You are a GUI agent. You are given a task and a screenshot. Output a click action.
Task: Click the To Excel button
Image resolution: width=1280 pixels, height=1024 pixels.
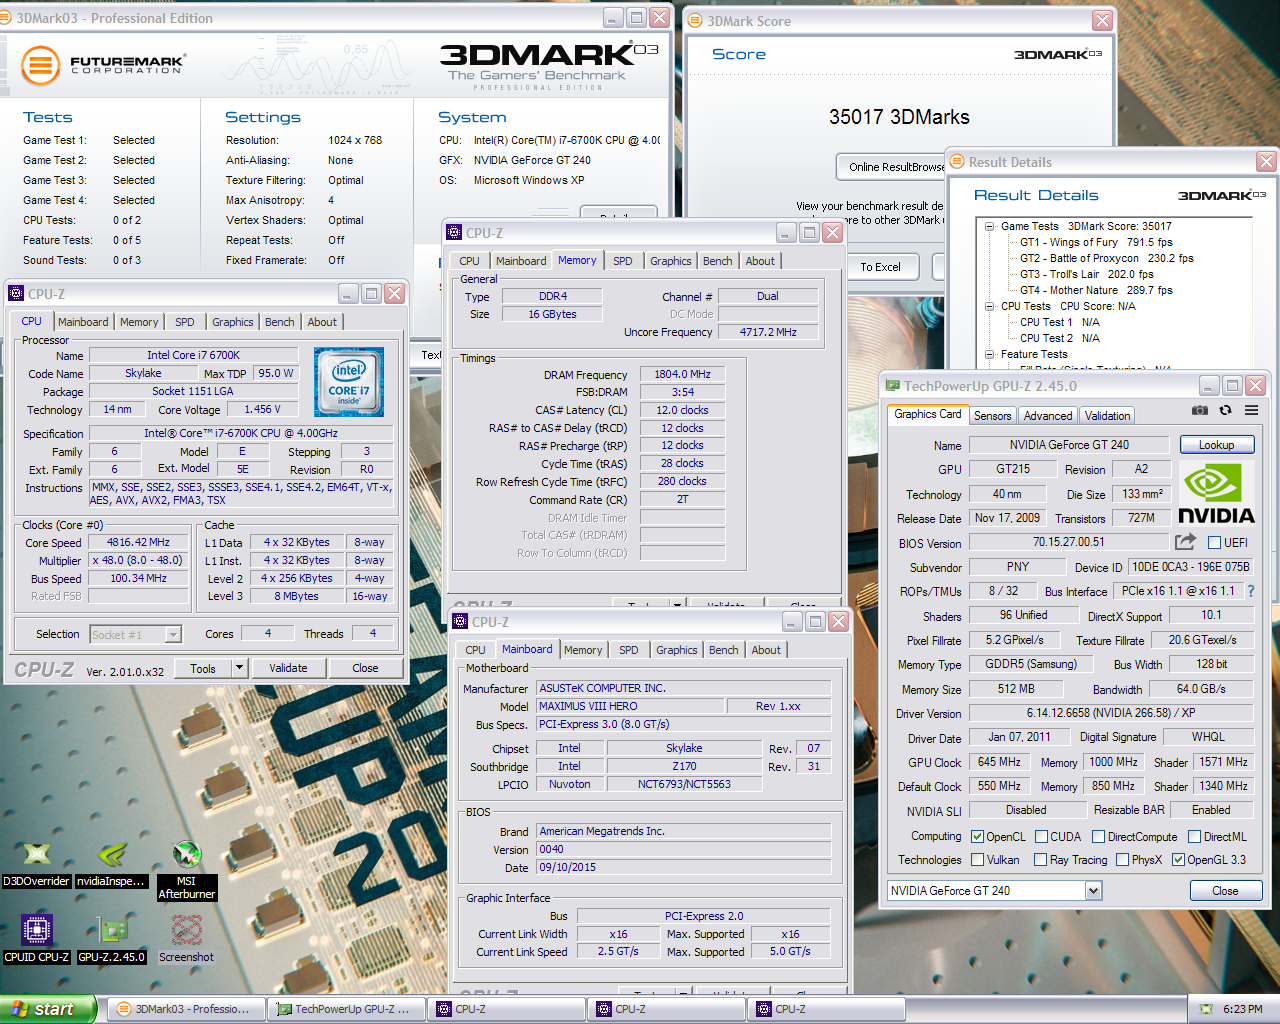tap(880, 267)
